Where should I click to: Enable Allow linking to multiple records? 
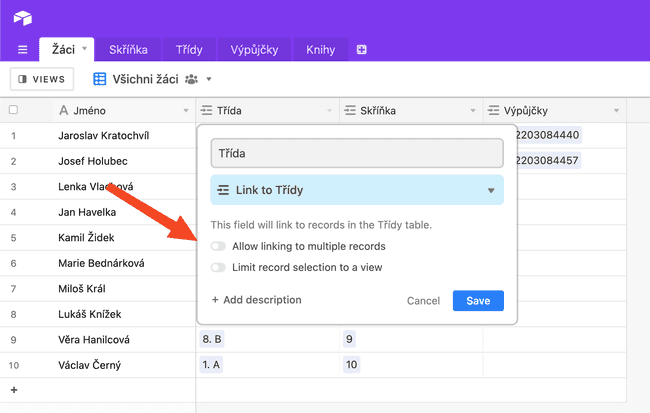(x=218, y=246)
